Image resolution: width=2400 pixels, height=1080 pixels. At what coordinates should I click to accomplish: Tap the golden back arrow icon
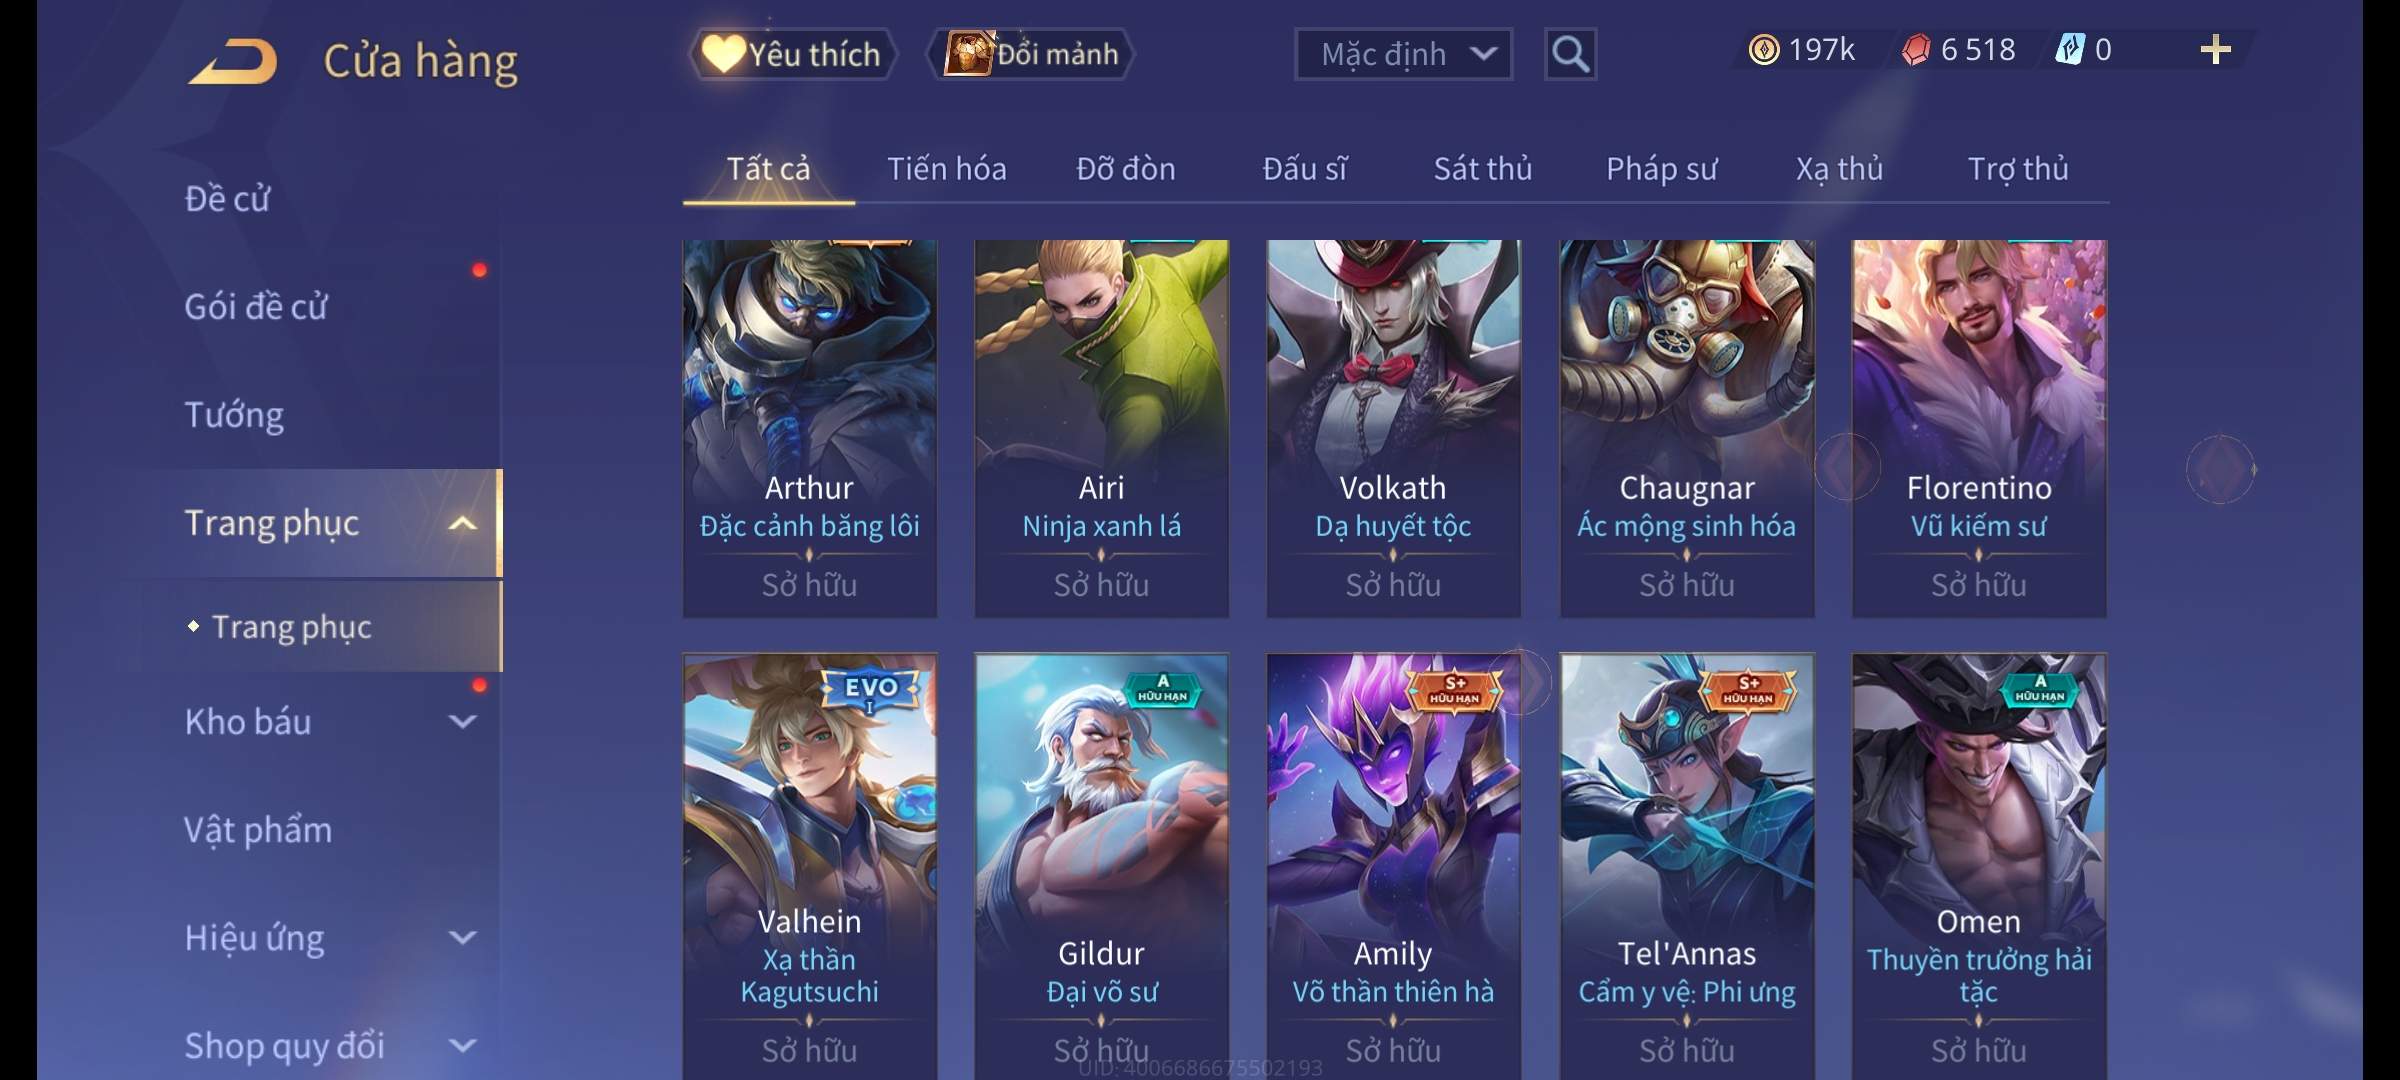pyautogui.click(x=232, y=61)
